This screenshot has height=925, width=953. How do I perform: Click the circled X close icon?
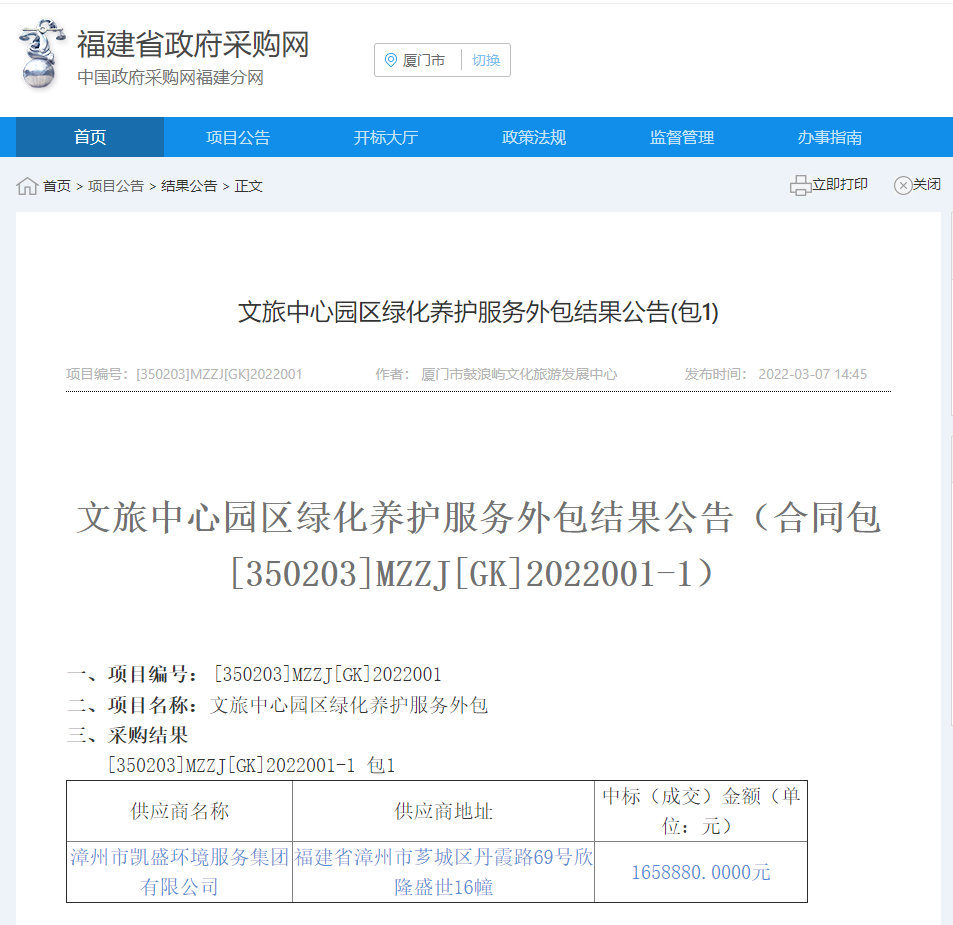pyautogui.click(x=903, y=185)
